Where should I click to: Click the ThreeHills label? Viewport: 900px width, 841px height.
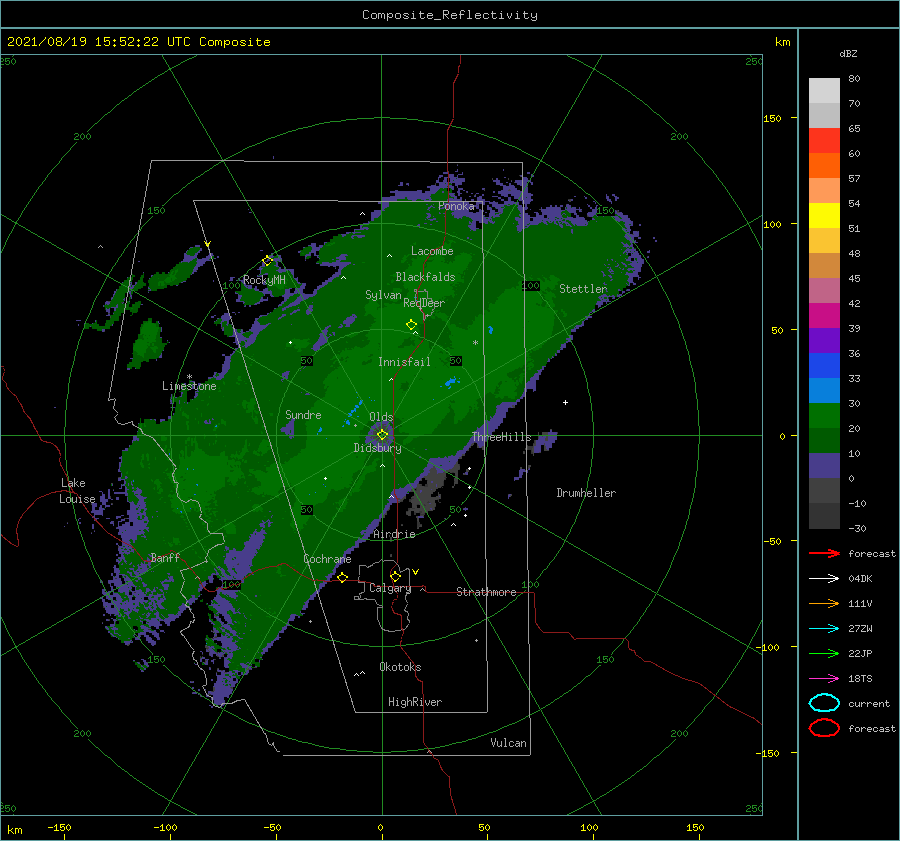[502, 437]
